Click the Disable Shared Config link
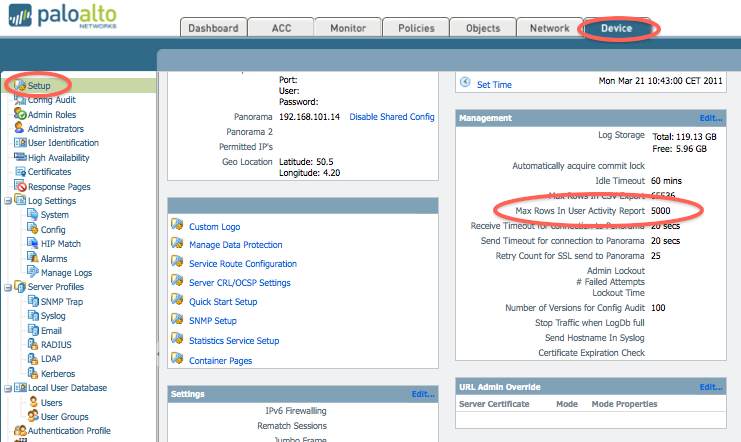The image size is (741, 442). pyautogui.click(x=392, y=117)
